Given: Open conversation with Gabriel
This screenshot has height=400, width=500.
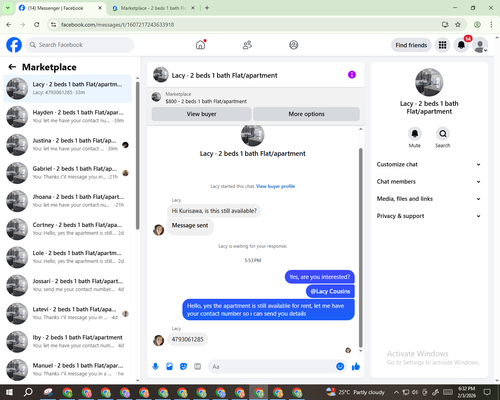Looking at the screenshot, I should 67,173.
